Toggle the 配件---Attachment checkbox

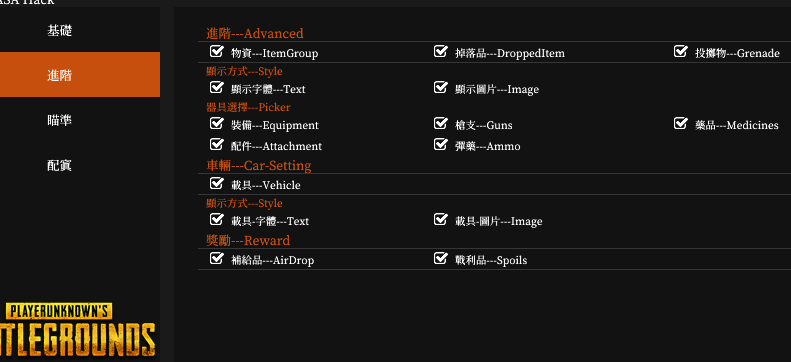click(216, 145)
